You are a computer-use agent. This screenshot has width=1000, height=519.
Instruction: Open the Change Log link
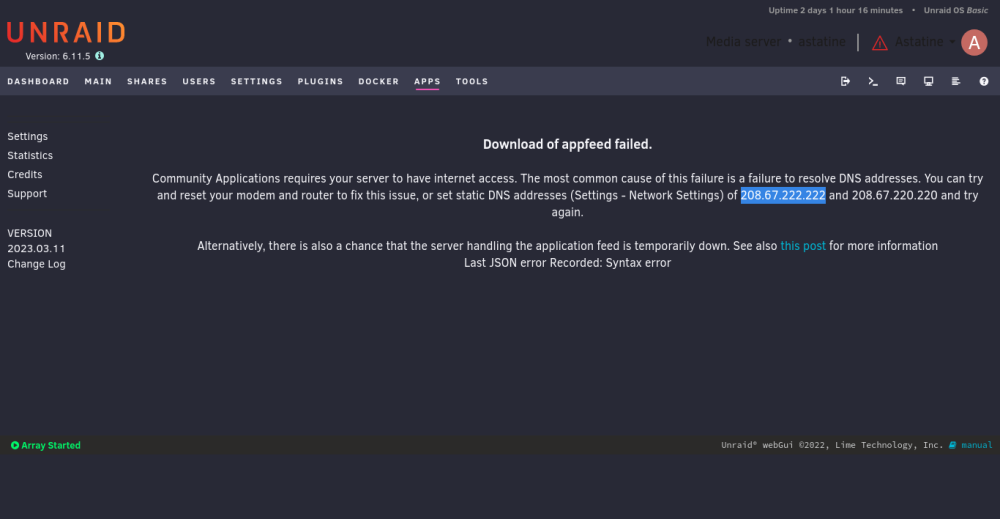(x=36, y=264)
